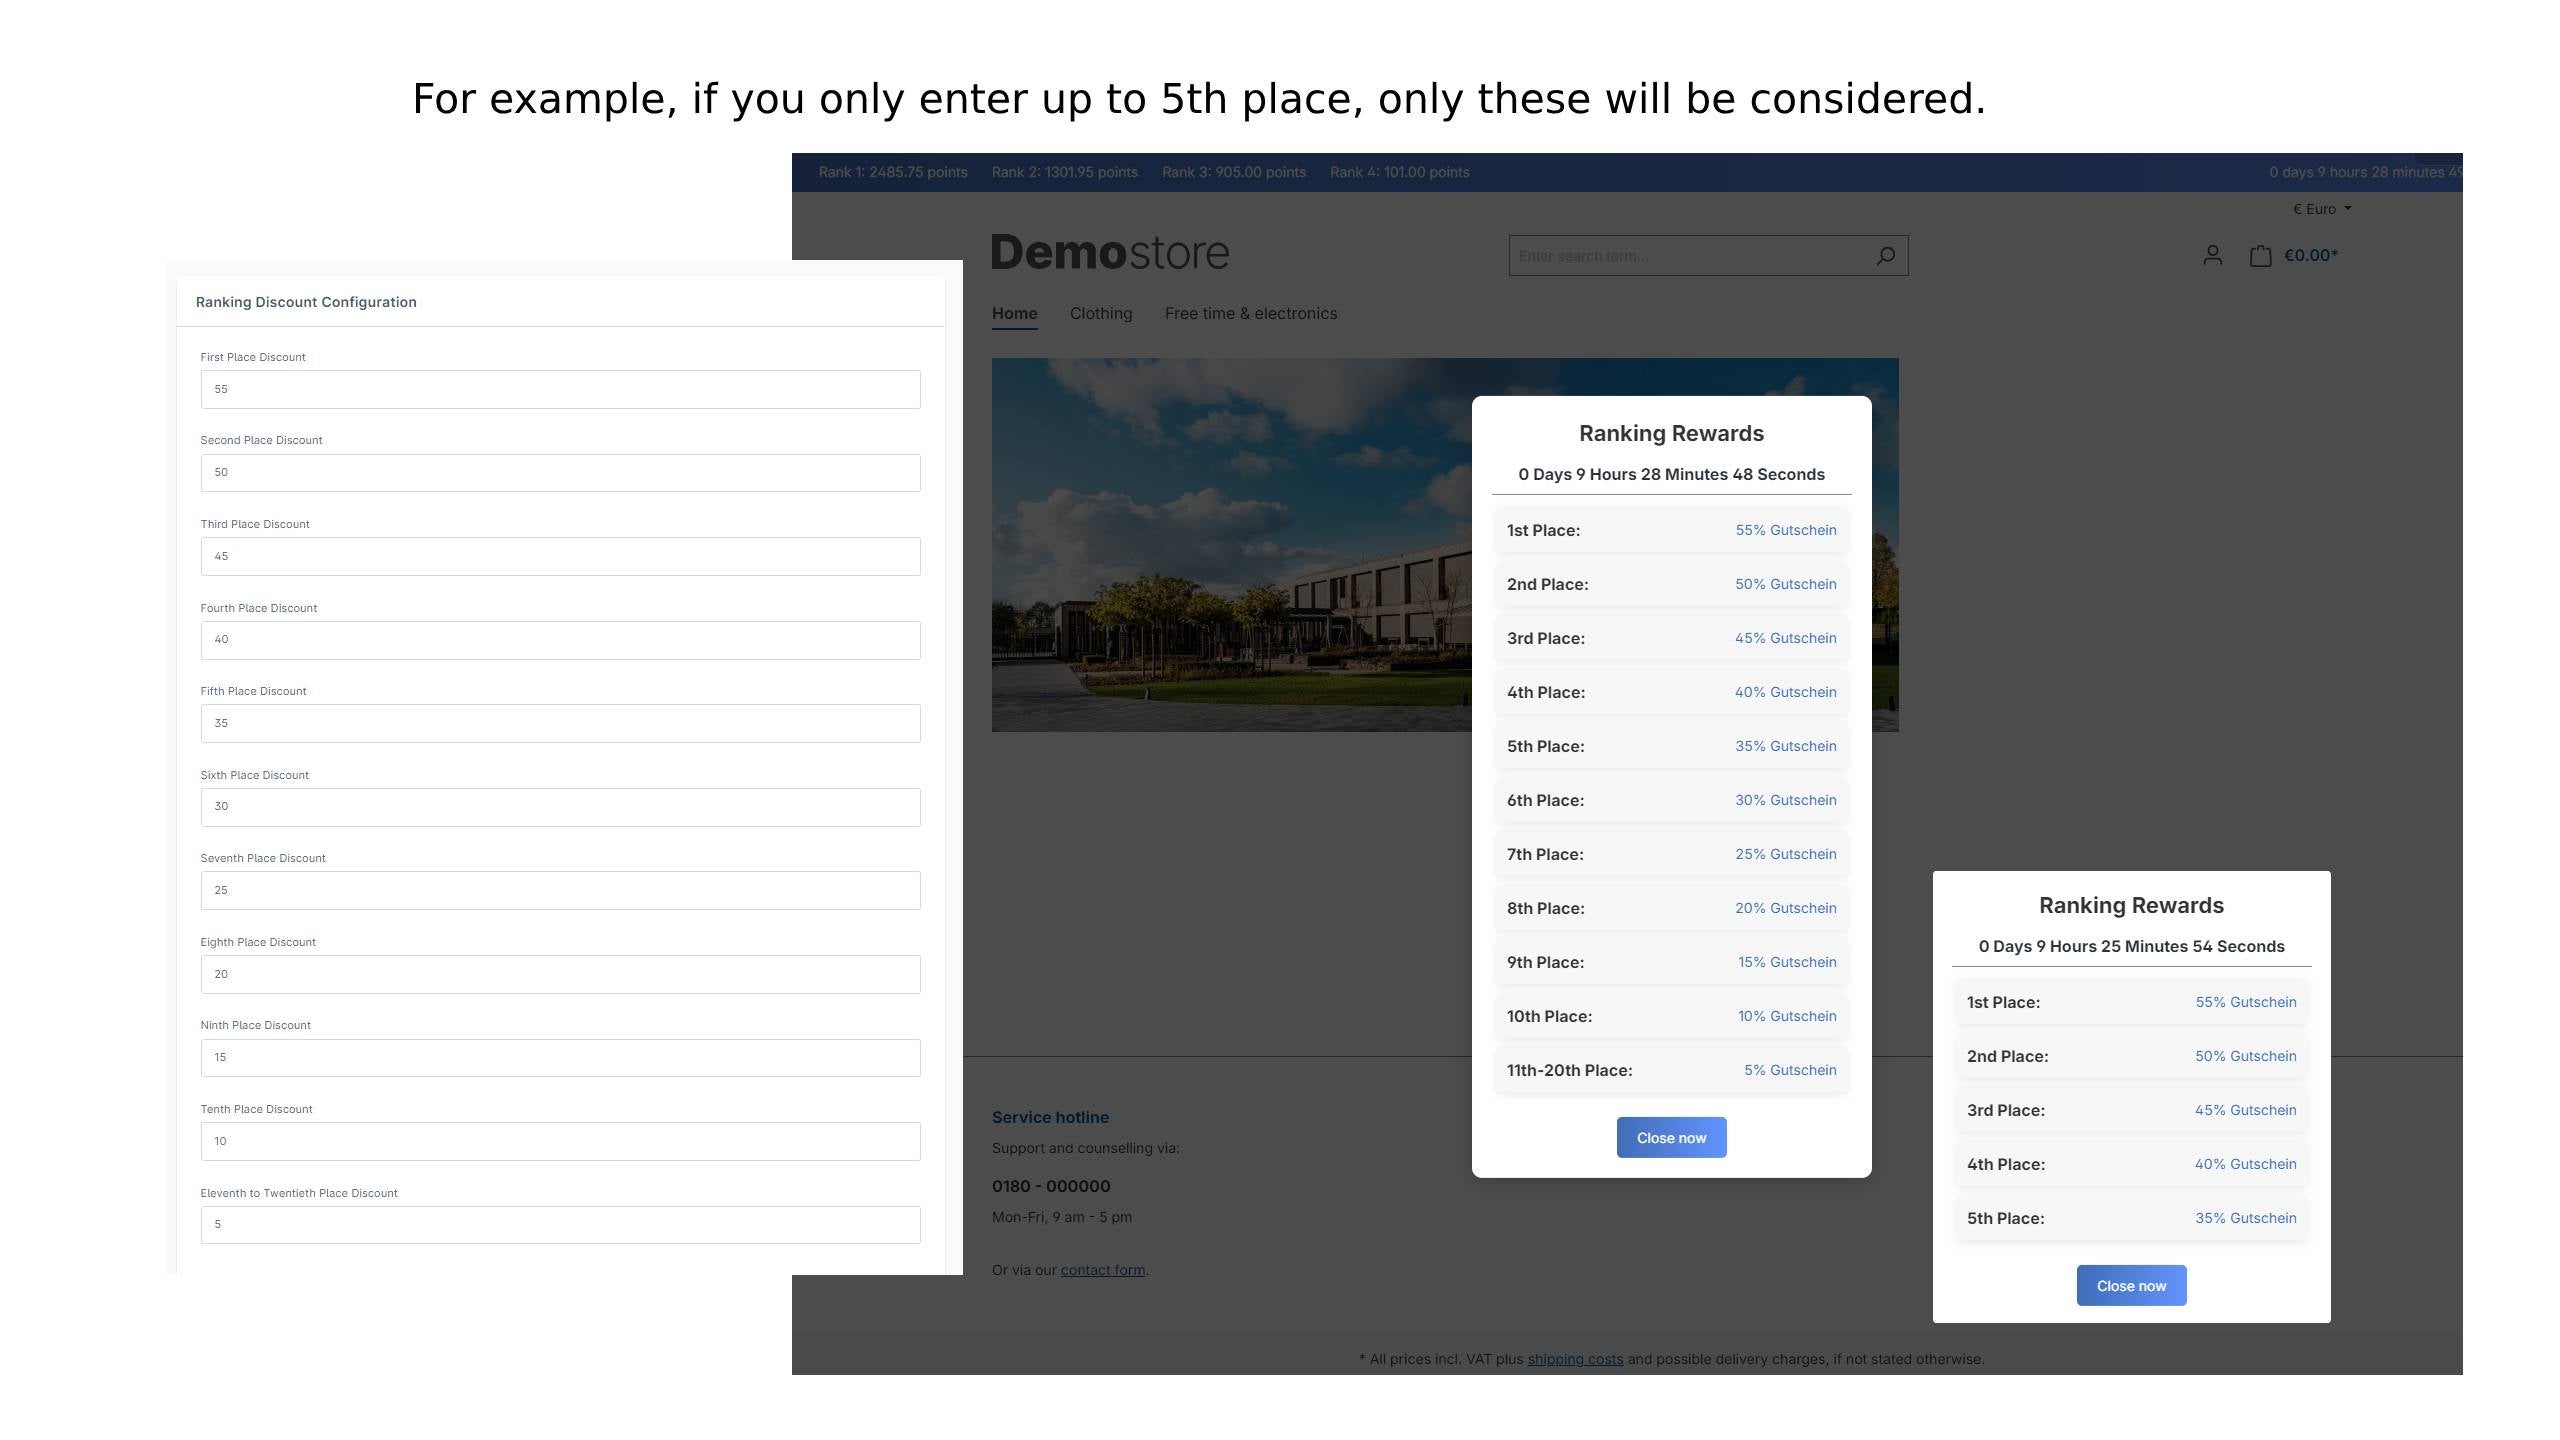Focus the Eighth Place Discount field
The width and height of the screenshot is (2560, 1440).
point(560,974)
